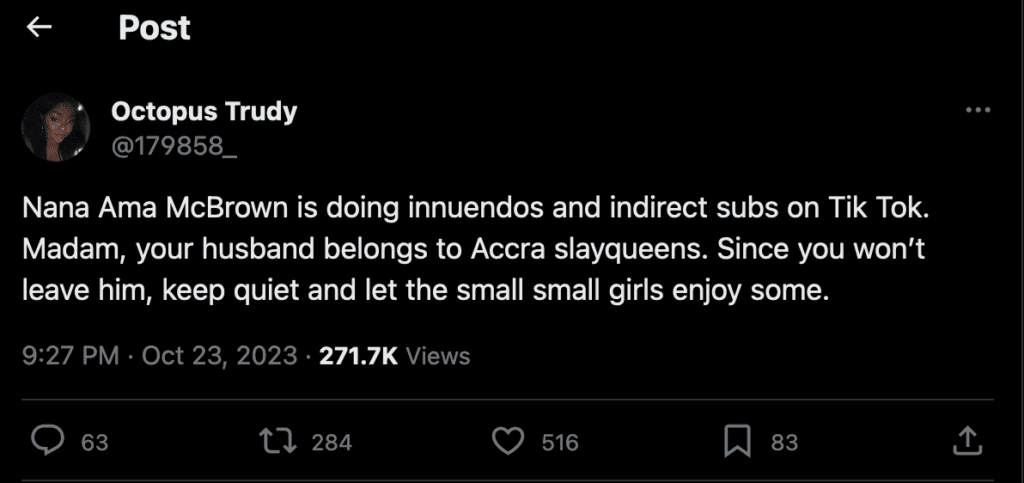Click the Post heading at the top
This screenshot has width=1024, height=483.
coord(154,28)
